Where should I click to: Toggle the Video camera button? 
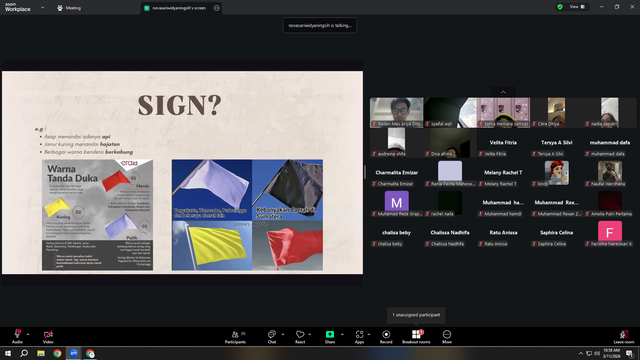48,336
